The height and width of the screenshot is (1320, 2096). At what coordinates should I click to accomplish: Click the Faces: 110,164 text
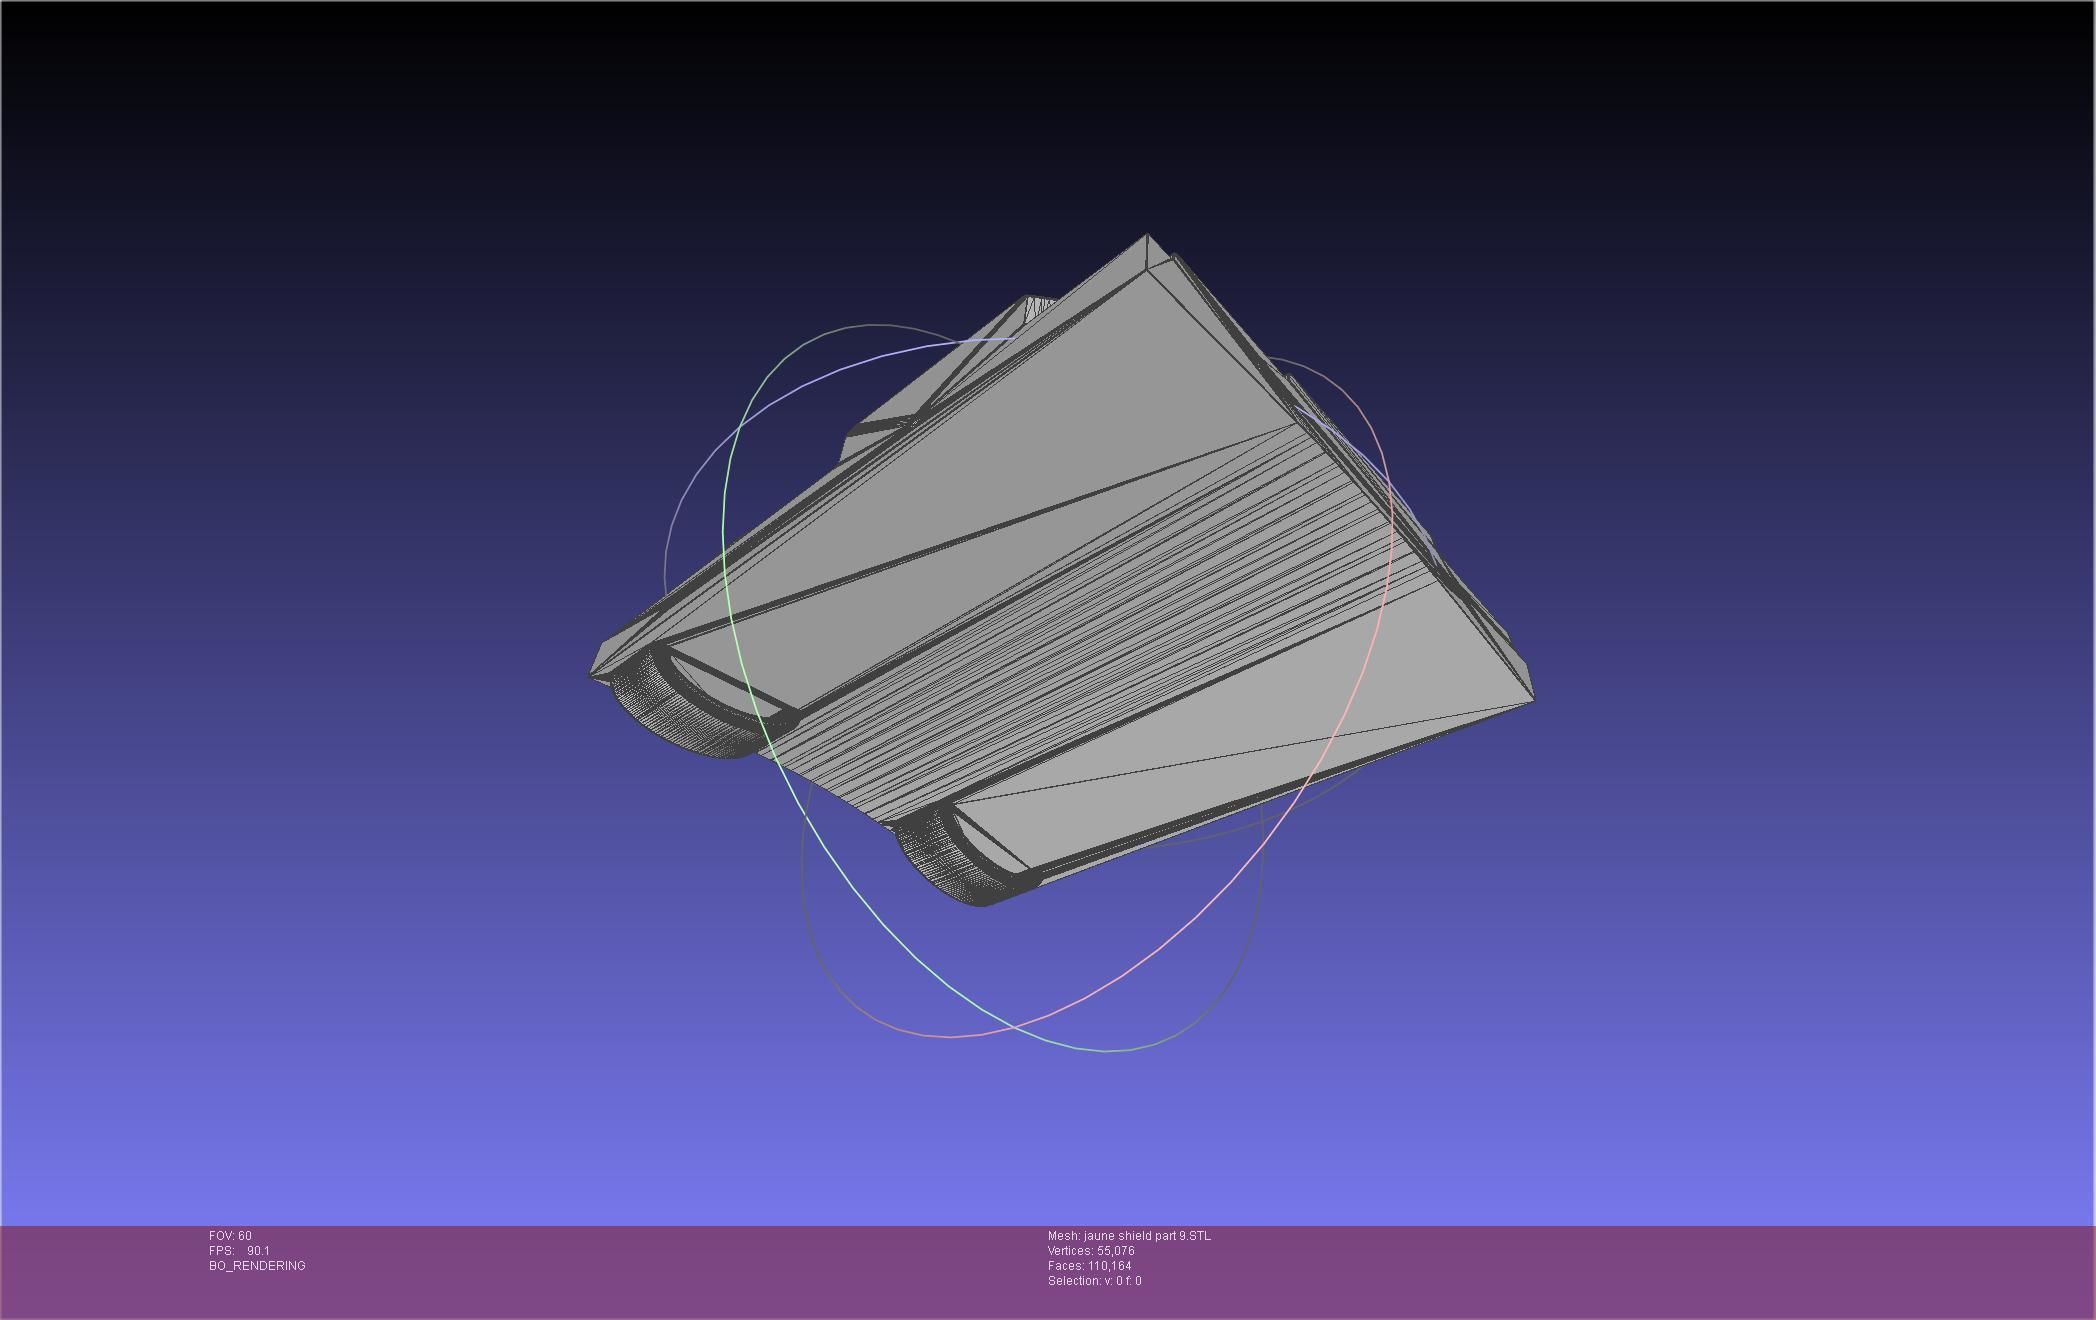(x=1090, y=1266)
